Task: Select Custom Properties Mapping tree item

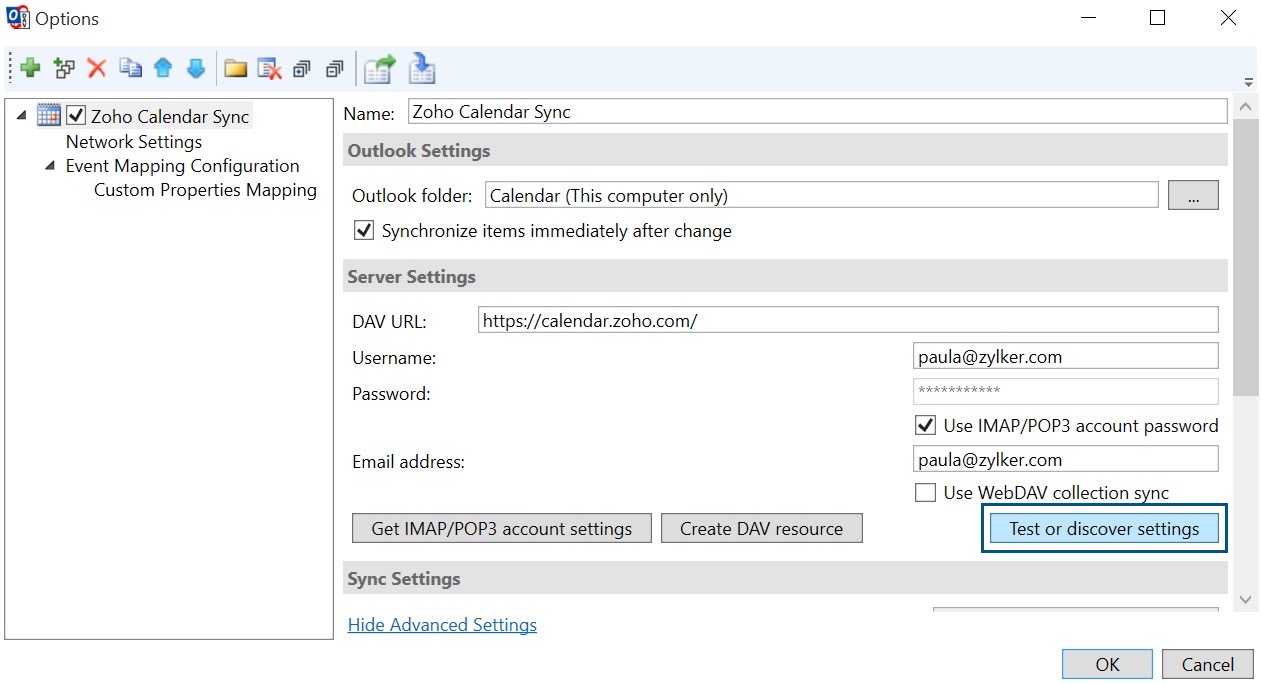Action: coord(205,190)
